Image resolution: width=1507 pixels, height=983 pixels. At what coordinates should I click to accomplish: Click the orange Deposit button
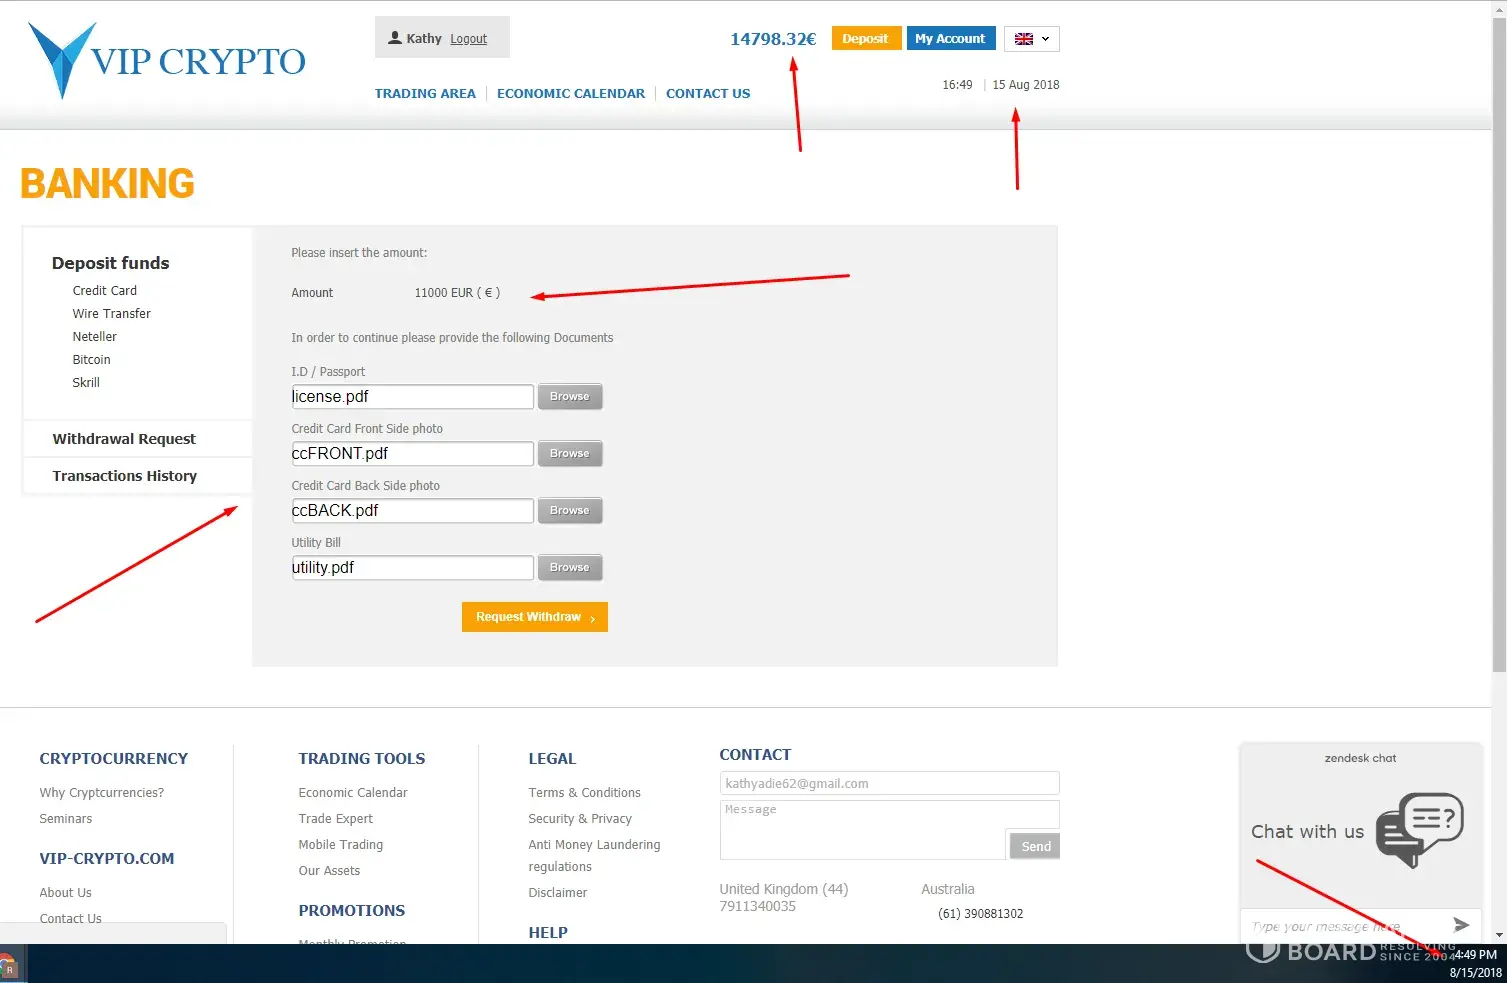click(x=866, y=38)
